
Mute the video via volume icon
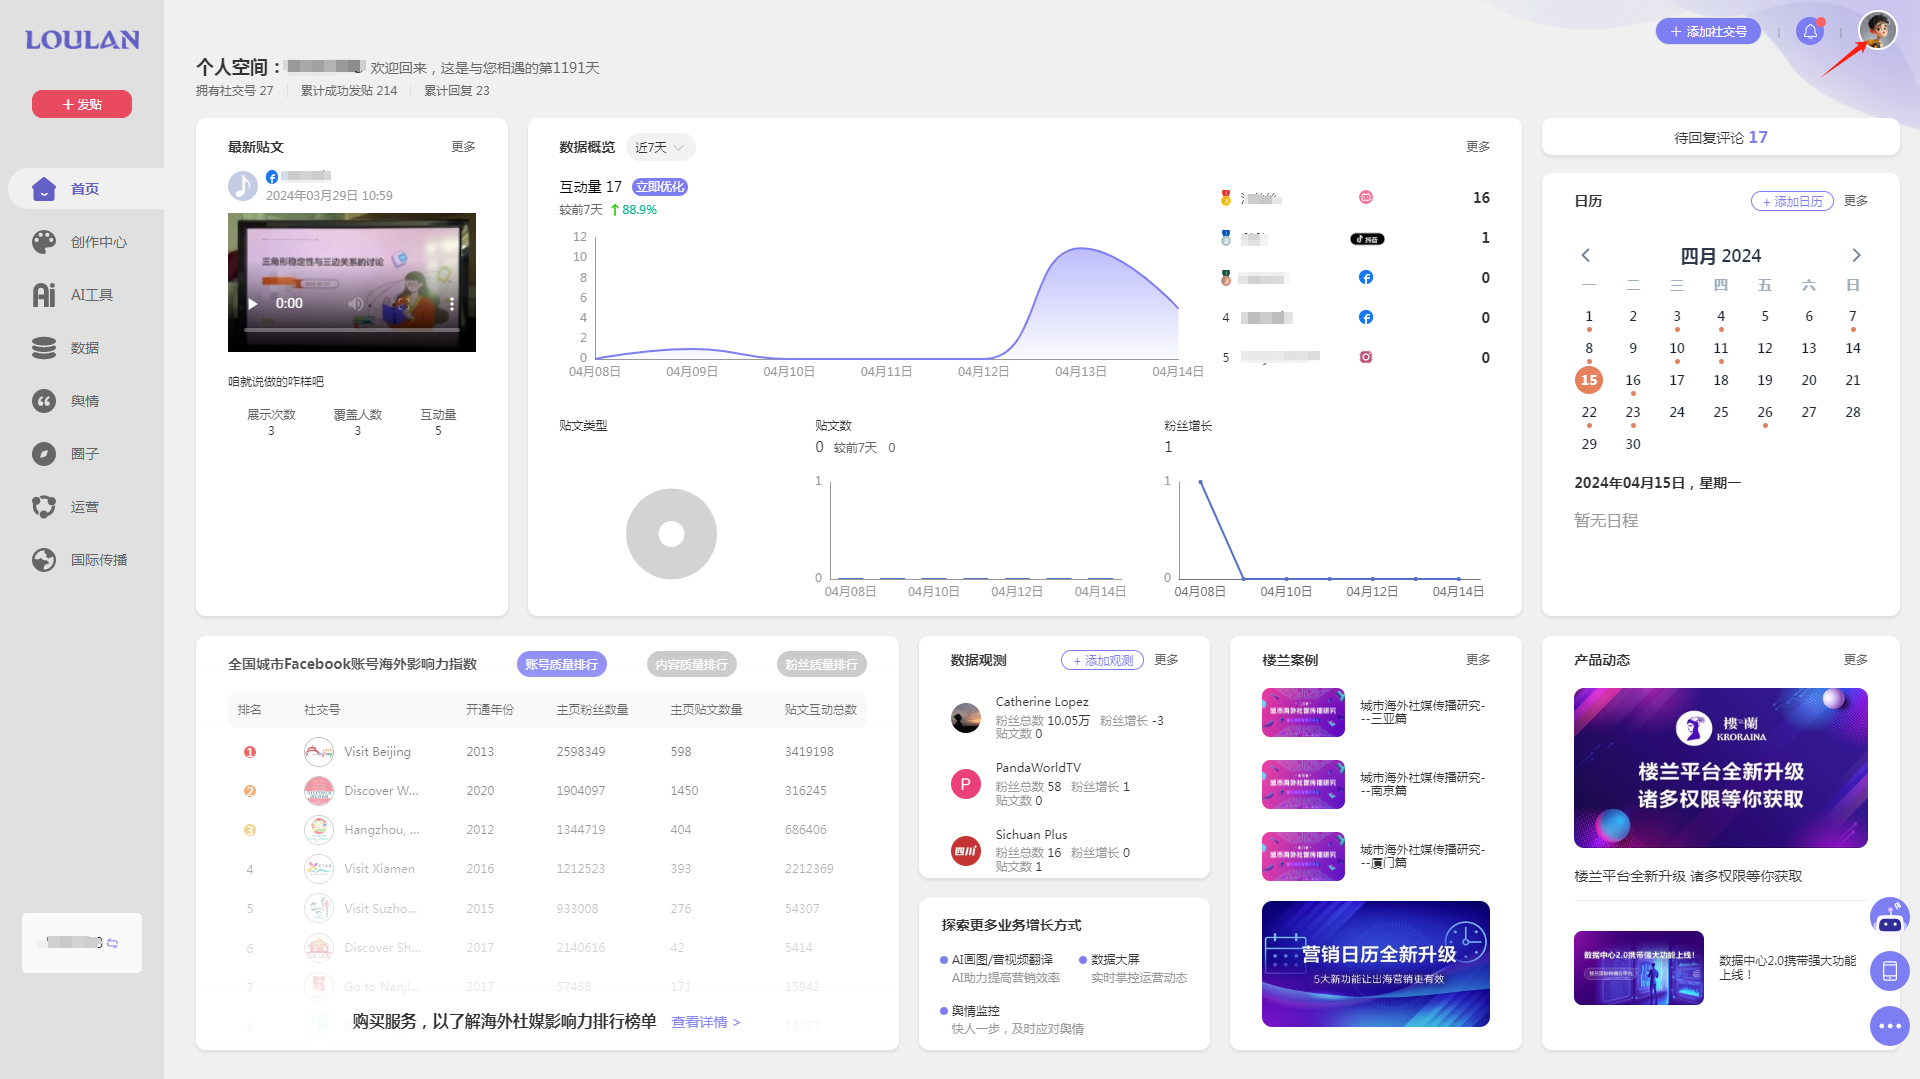(x=355, y=304)
